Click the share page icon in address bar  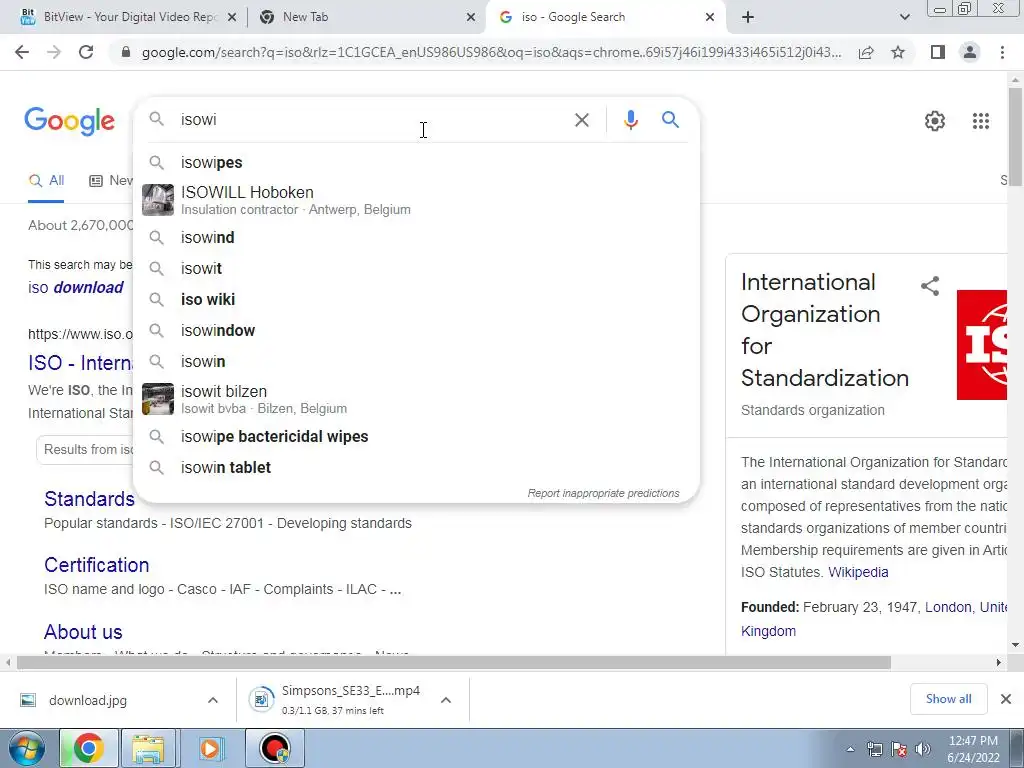[x=866, y=52]
